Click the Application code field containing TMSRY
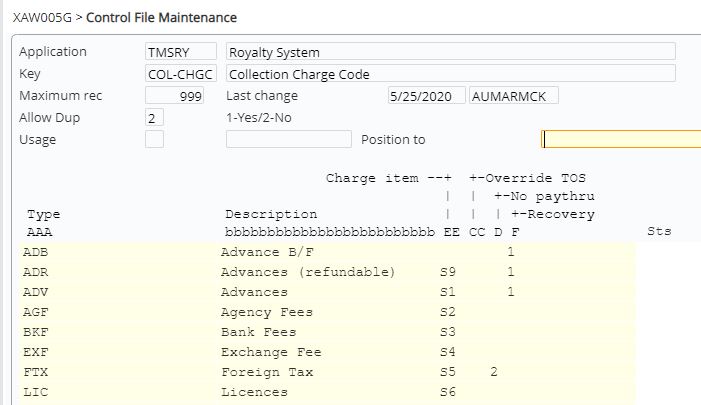This screenshot has height=405, width=701. [x=181, y=52]
